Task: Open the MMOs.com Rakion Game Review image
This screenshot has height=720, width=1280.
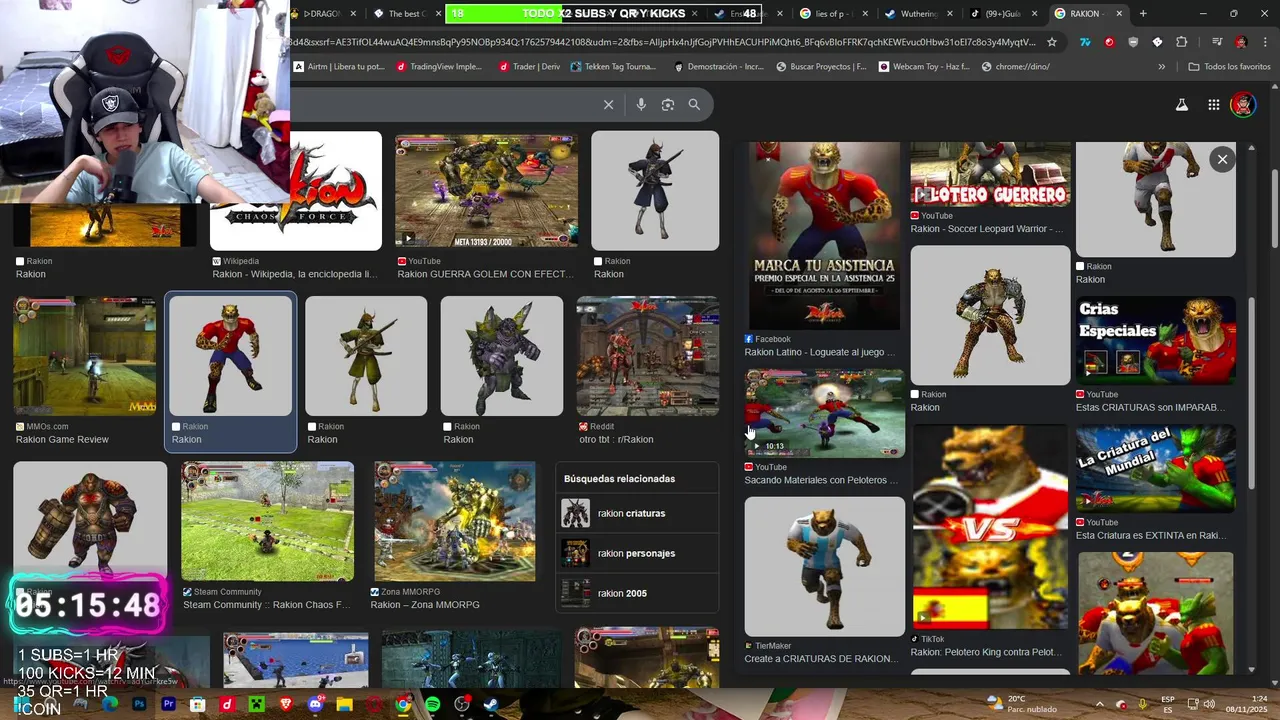Action: (84, 356)
